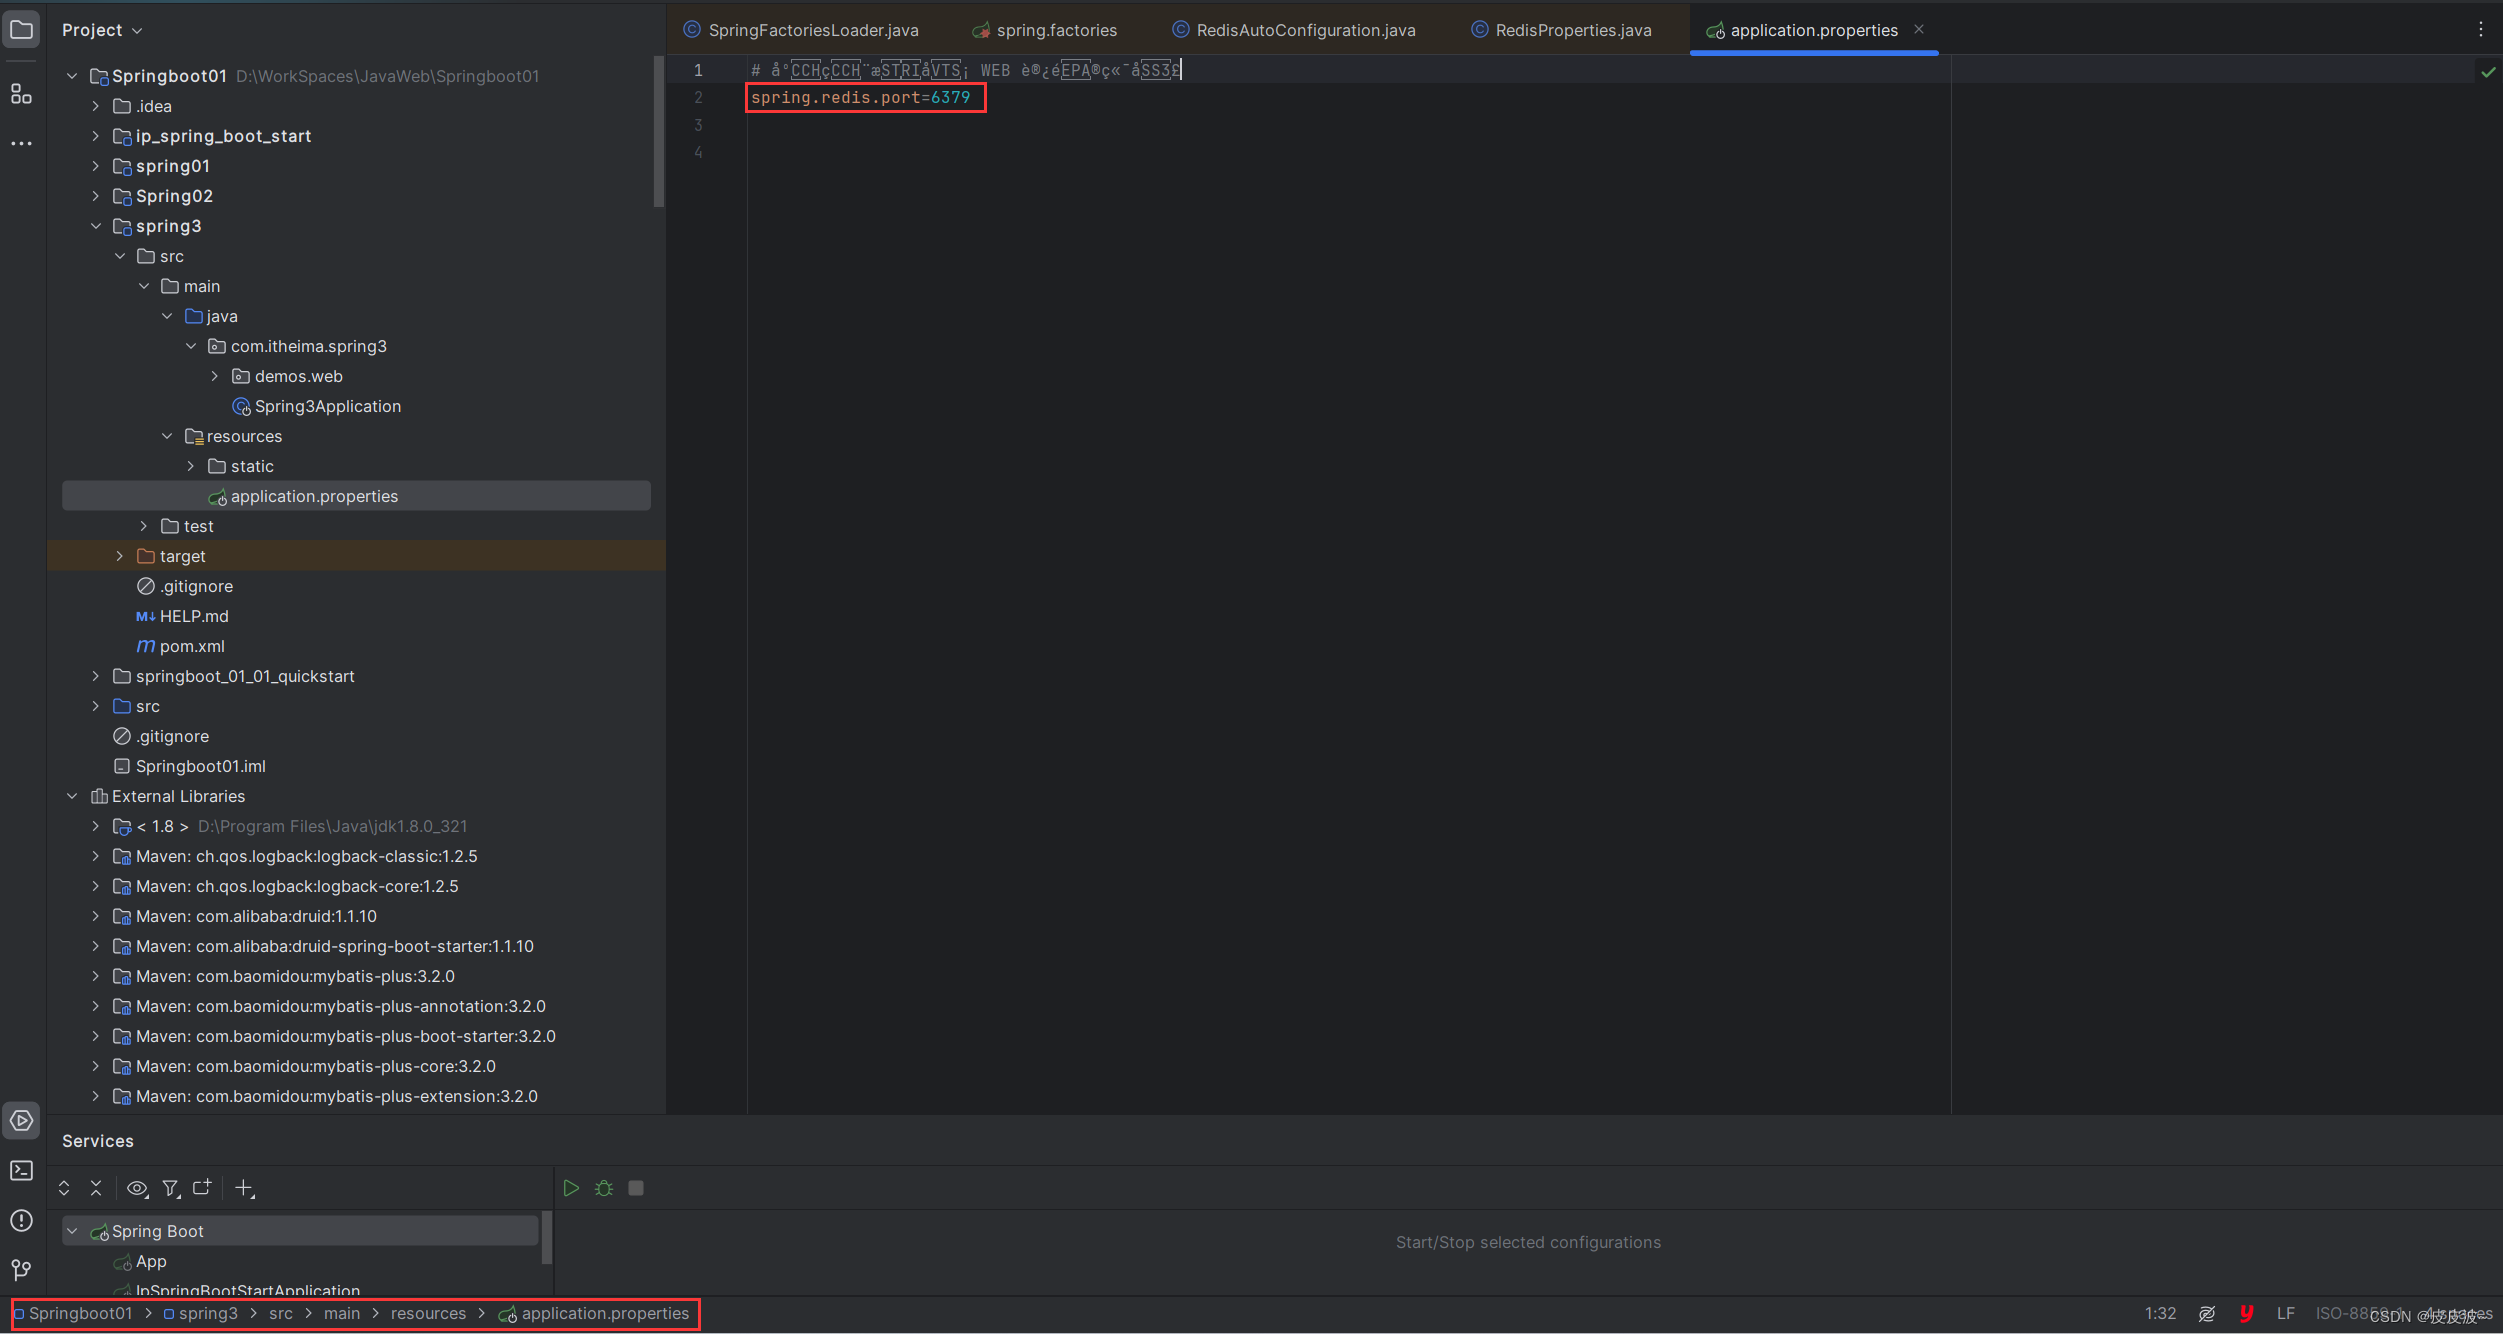Expand the demos.web package
The width and height of the screenshot is (2503, 1334).
click(215, 376)
